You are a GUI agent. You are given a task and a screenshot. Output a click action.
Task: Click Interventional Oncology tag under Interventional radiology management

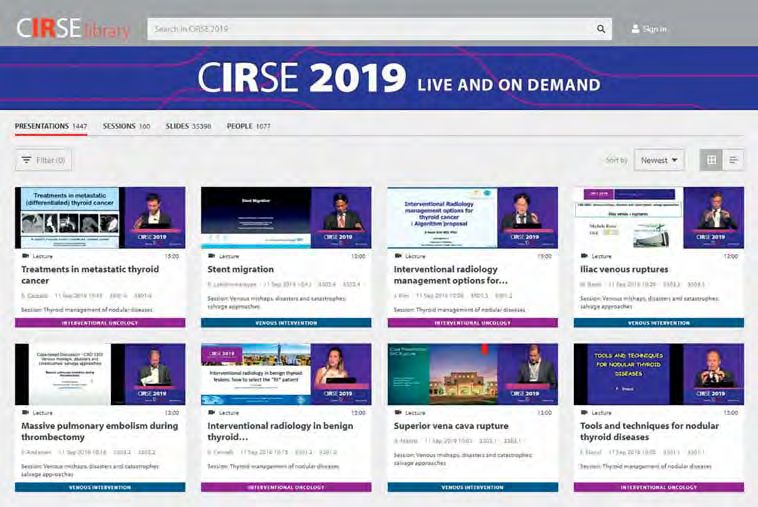coord(473,322)
